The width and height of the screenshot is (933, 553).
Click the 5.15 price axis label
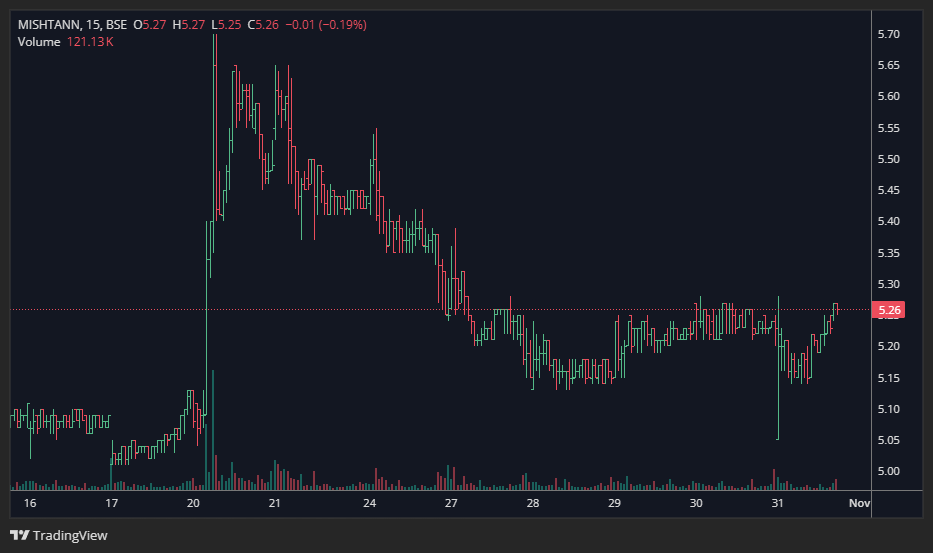click(888, 378)
